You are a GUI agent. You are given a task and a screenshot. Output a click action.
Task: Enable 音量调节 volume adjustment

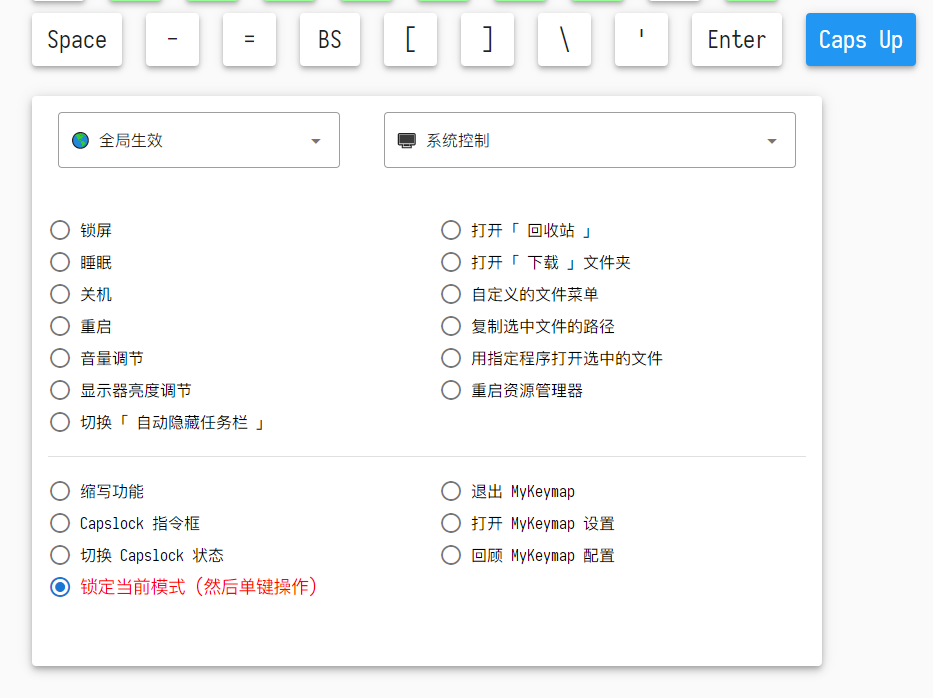pos(60,358)
